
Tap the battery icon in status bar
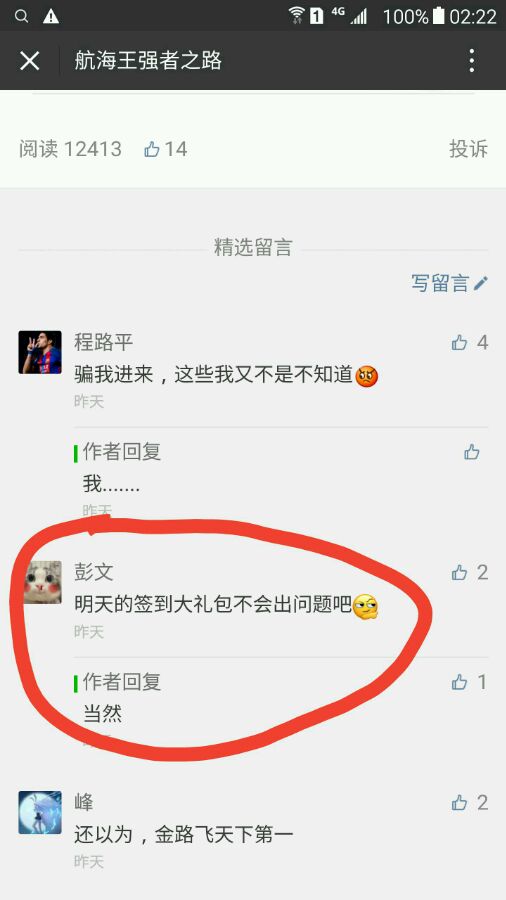pyautogui.click(x=438, y=15)
